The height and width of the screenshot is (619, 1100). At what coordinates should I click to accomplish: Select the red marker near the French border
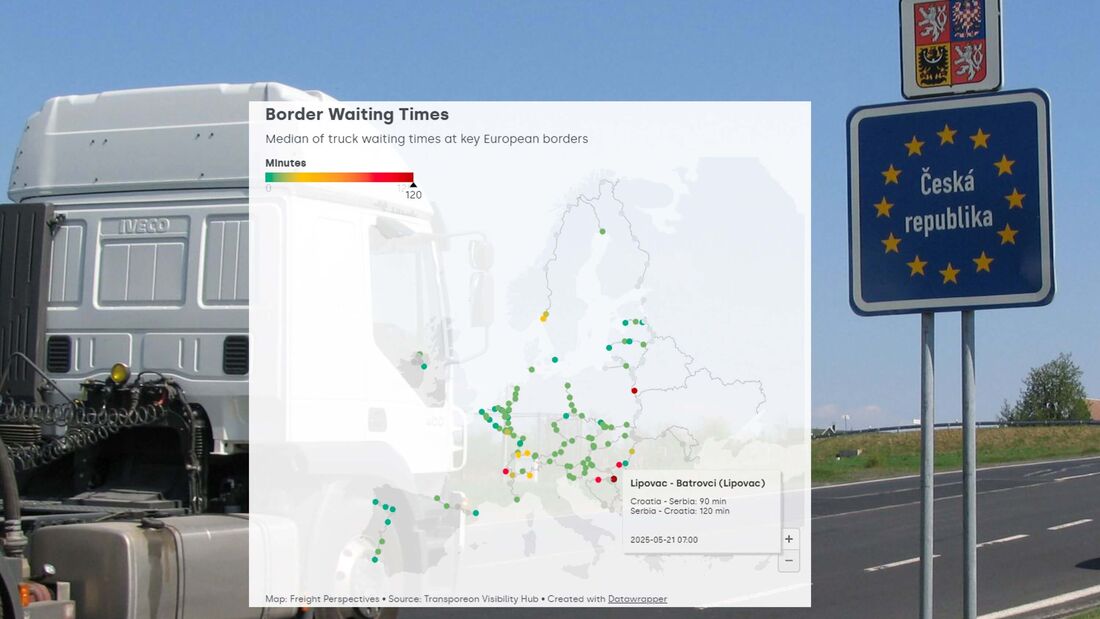[504, 471]
